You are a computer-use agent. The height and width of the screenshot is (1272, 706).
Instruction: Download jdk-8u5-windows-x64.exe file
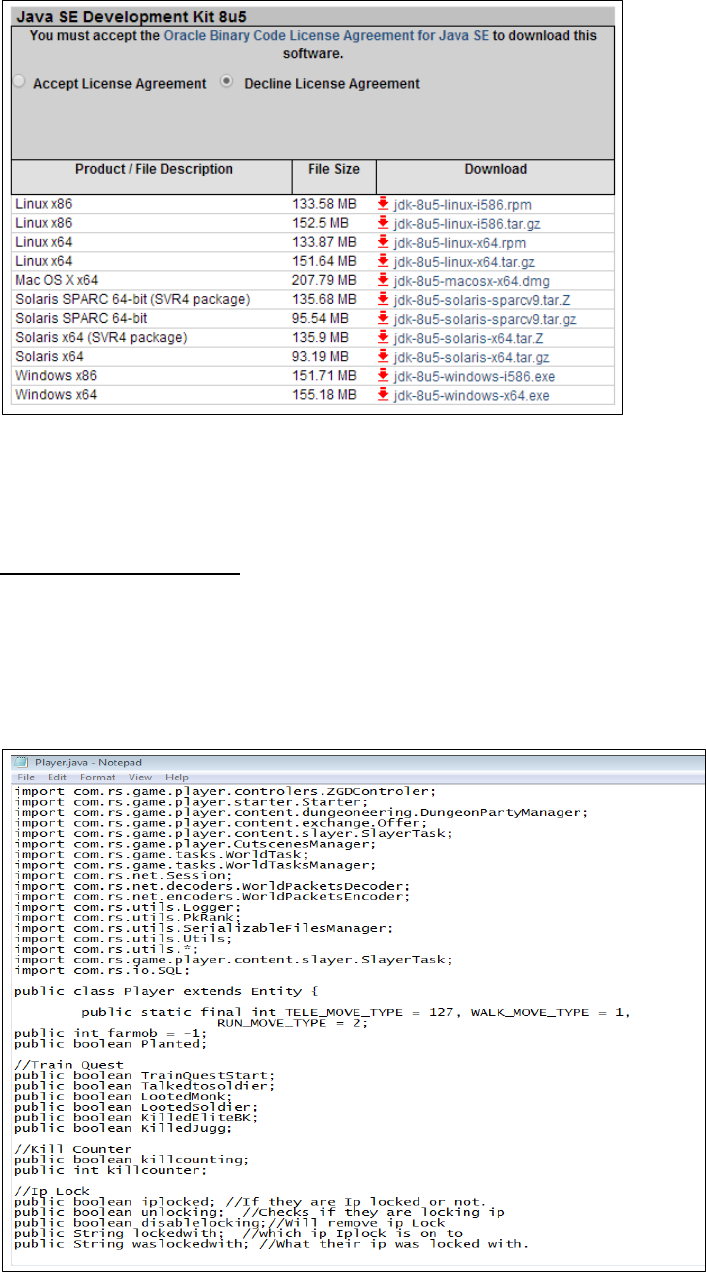[471, 395]
